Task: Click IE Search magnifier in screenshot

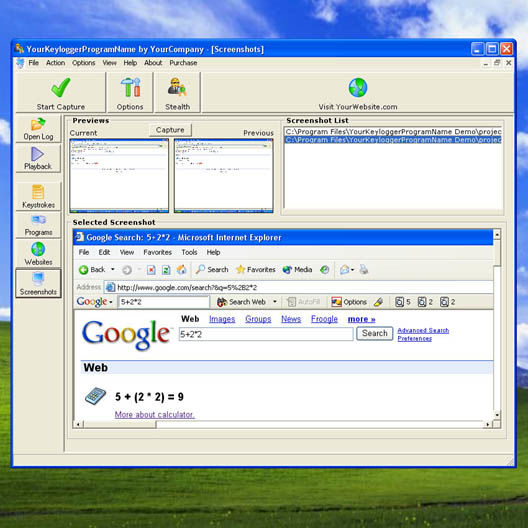Action: point(200,269)
